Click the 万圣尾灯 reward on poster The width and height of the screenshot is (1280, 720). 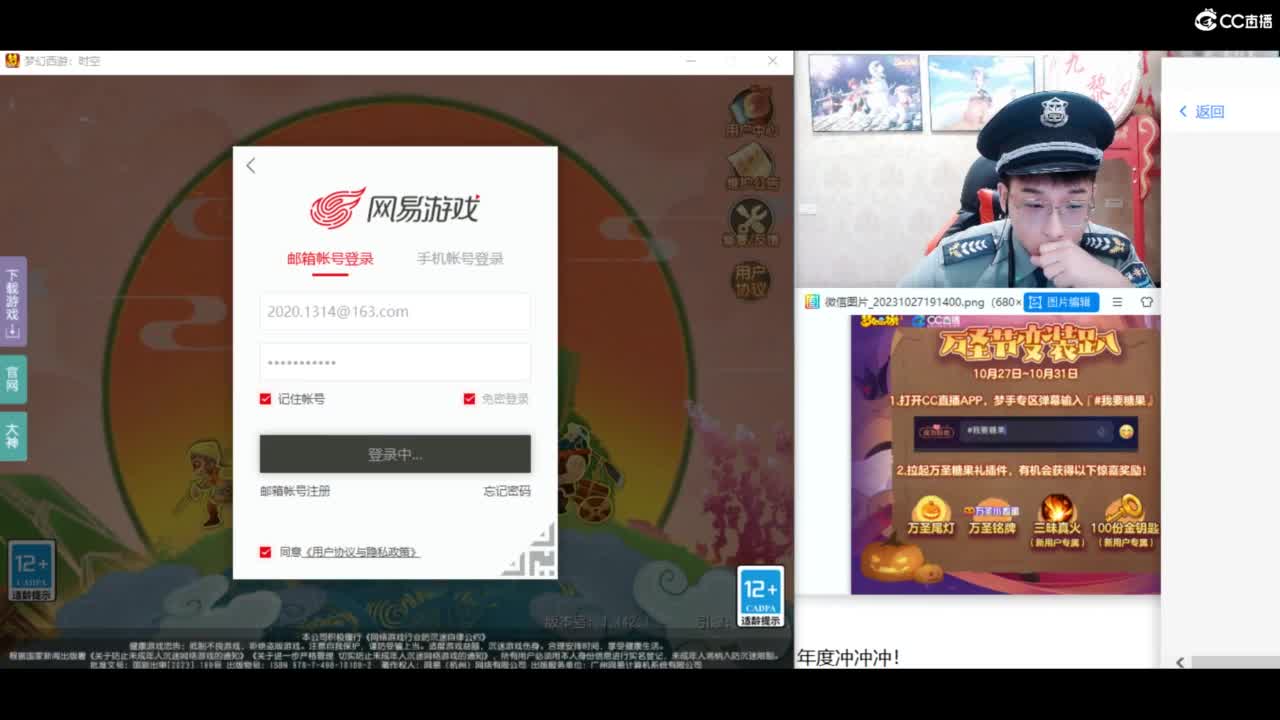931,516
